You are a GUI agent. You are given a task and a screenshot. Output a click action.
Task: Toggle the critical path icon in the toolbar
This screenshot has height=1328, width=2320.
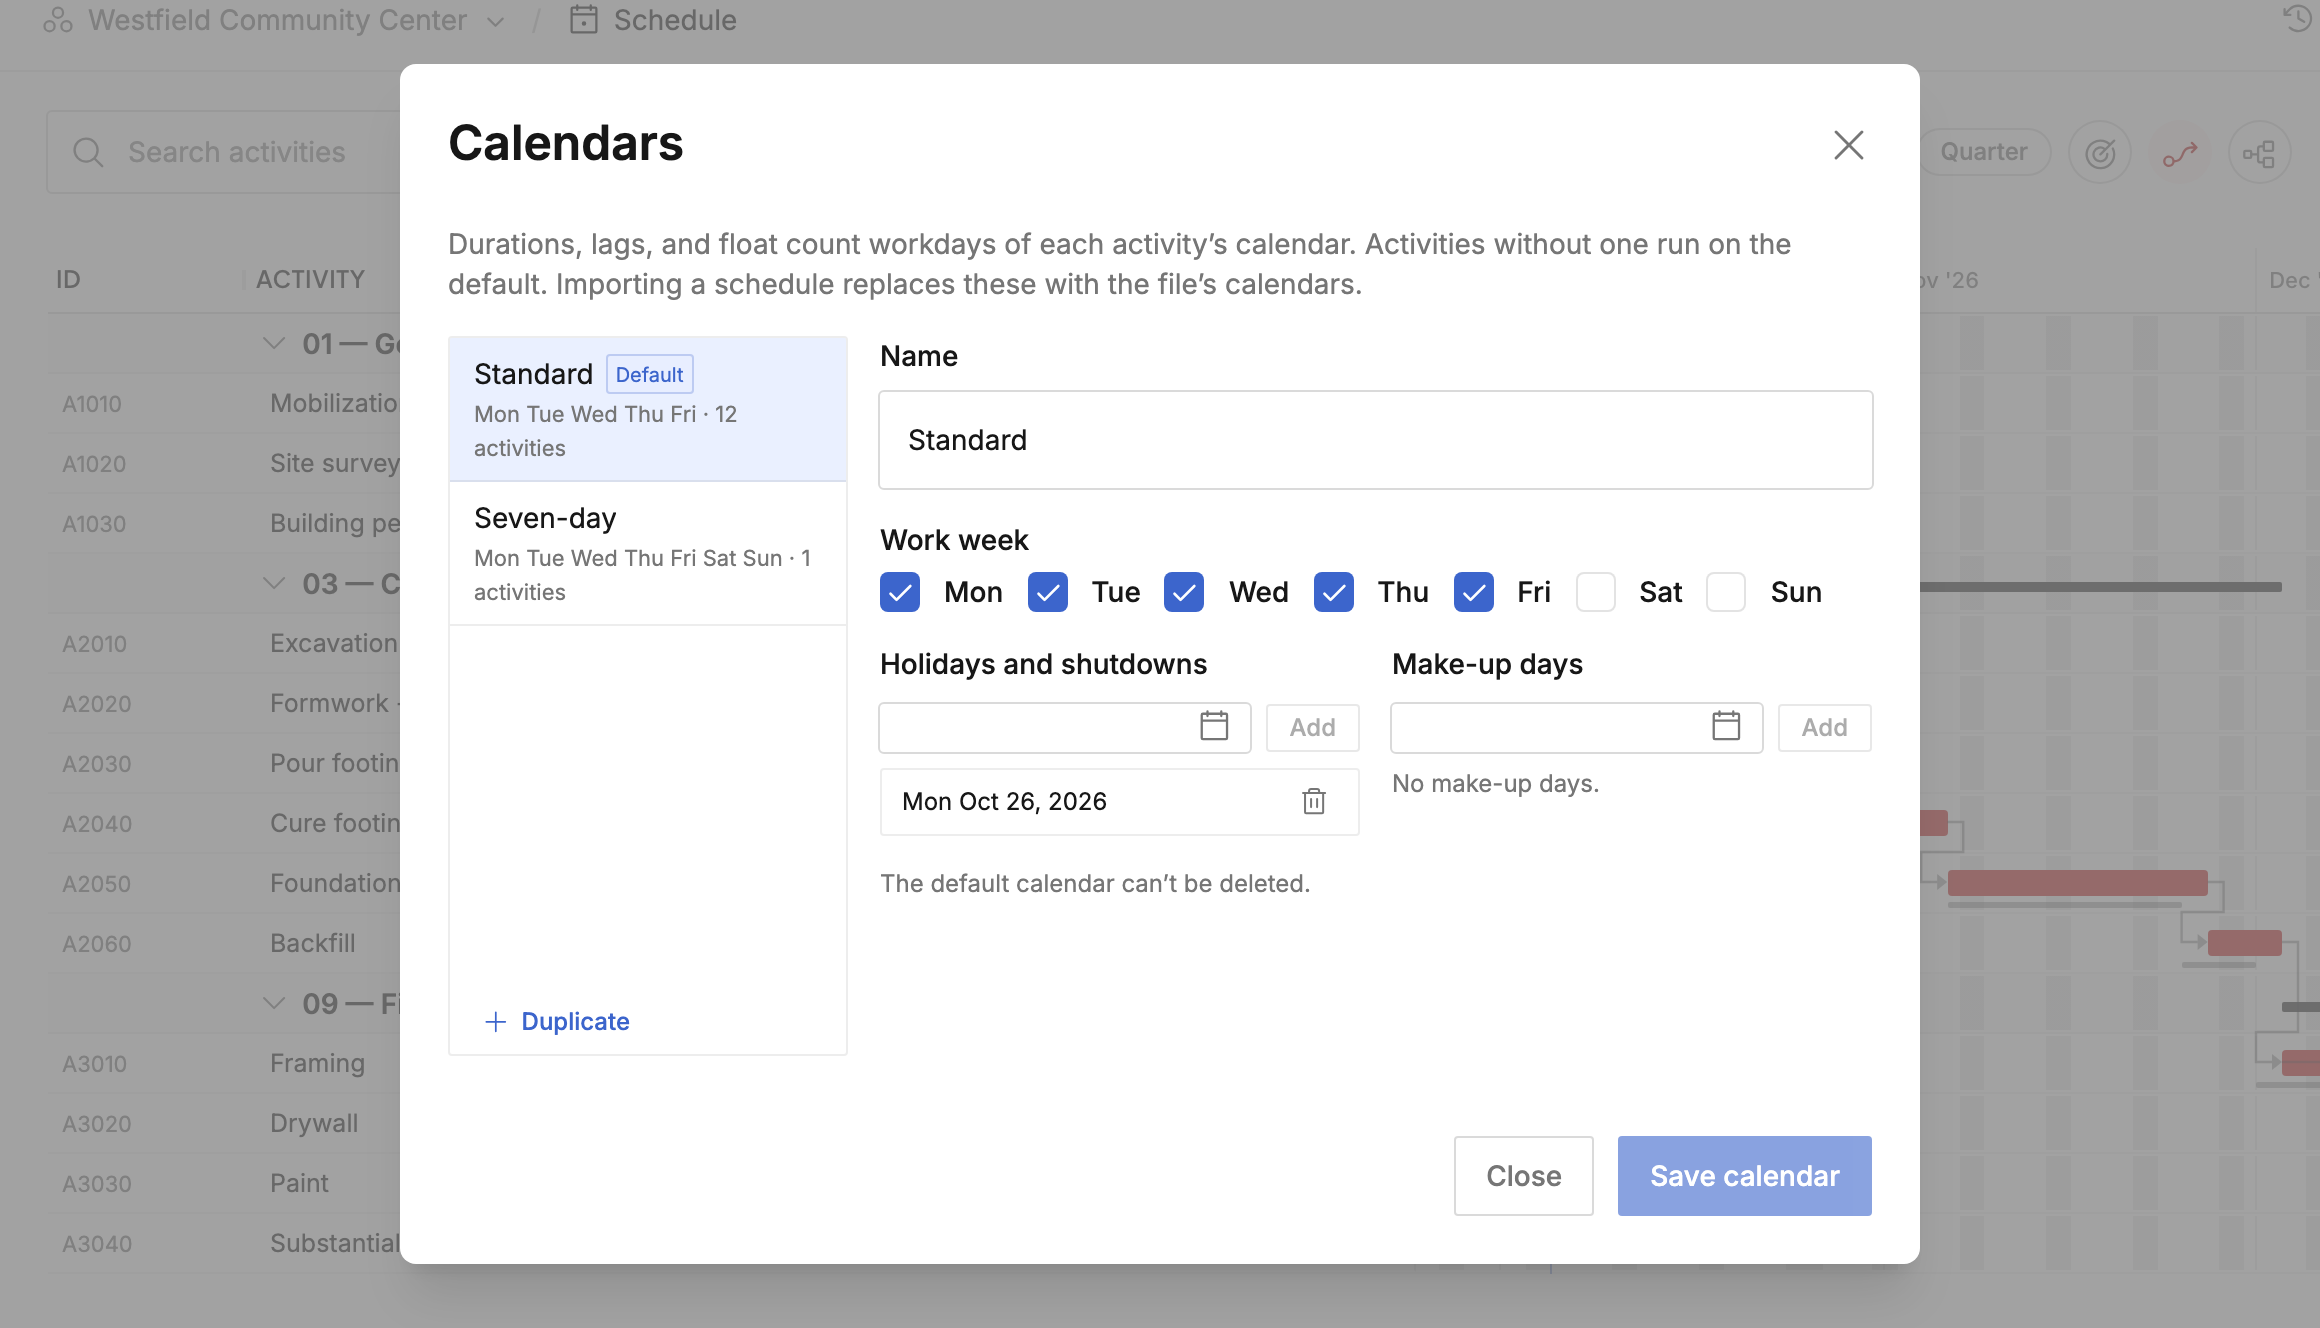(2180, 152)
